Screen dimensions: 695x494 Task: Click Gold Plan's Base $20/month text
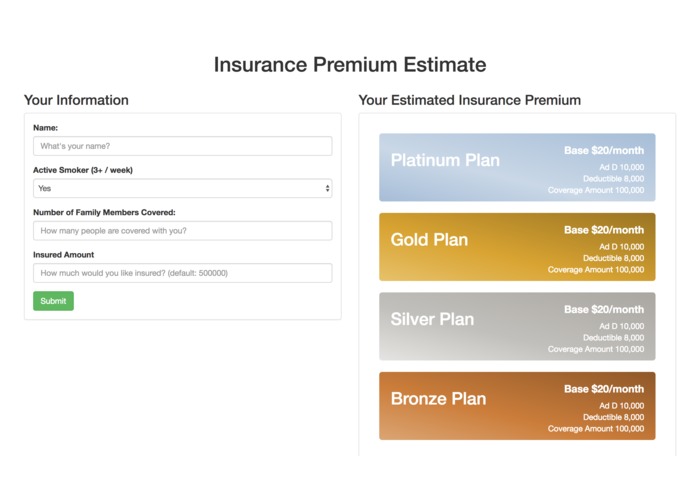coord(604,230)
